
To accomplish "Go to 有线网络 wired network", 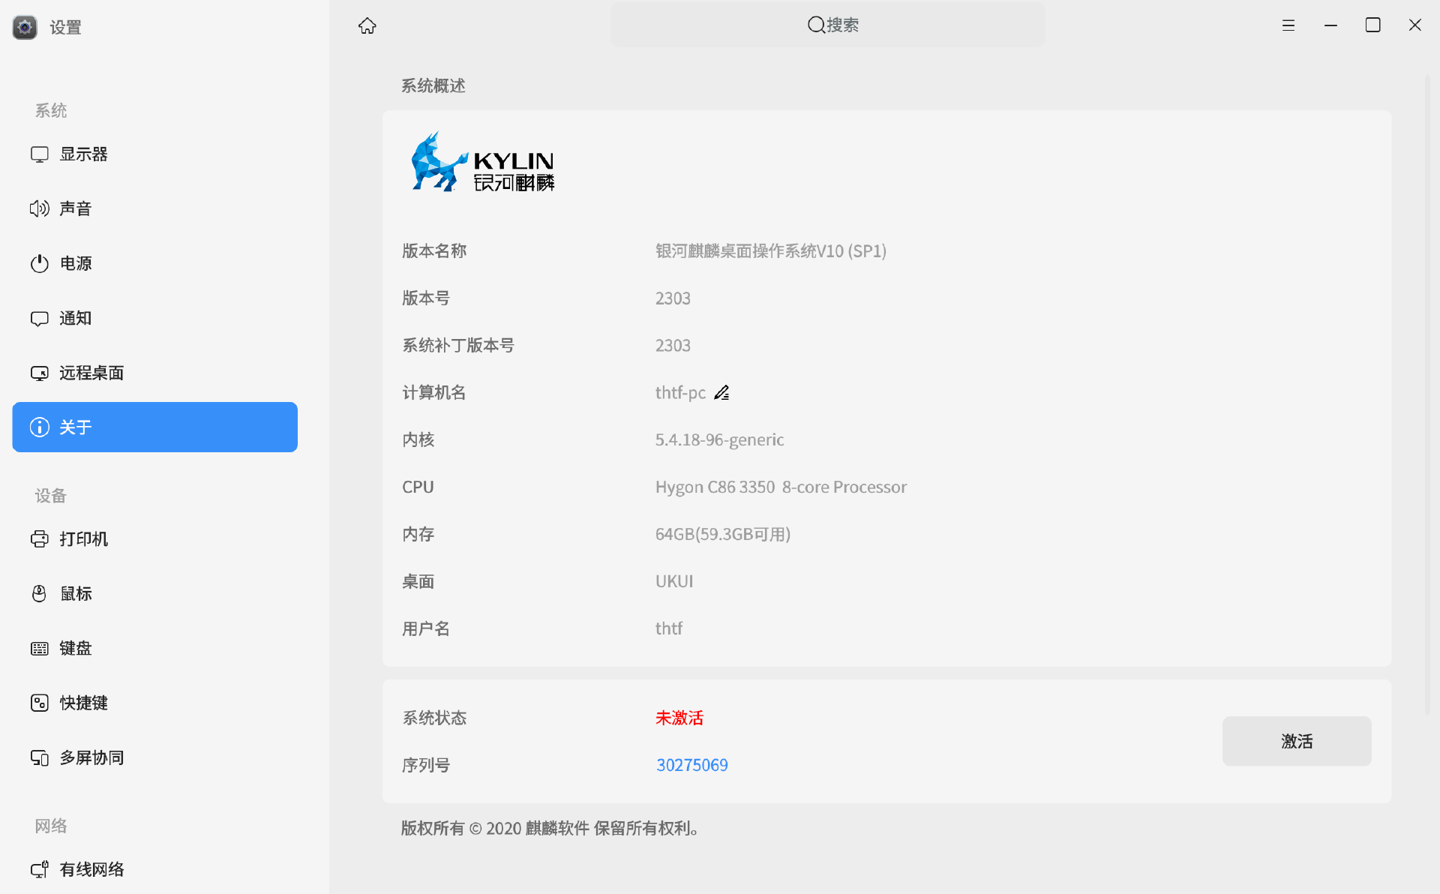I will click(x=91, y=869).
